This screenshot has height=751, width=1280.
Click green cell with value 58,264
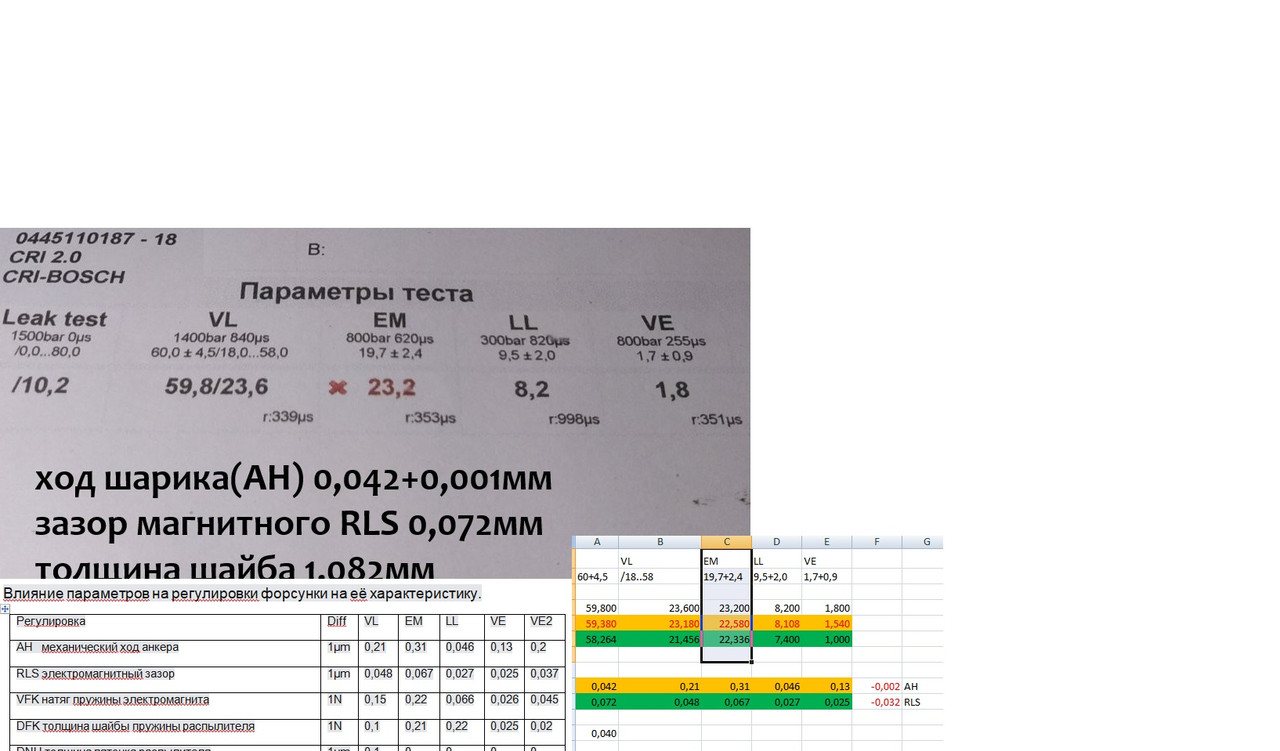pos(597,639)
